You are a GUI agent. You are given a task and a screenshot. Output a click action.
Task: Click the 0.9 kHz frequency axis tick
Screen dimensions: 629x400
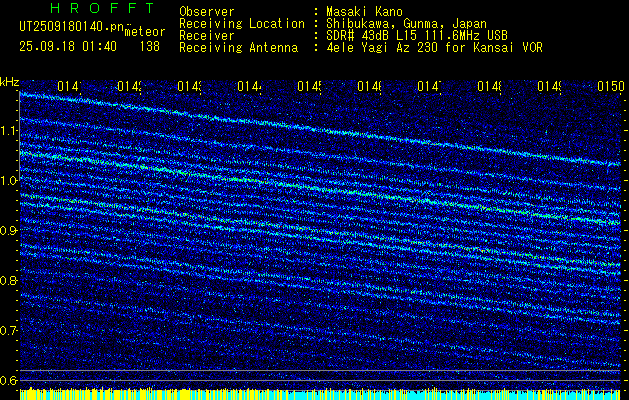tap(9, 231)
